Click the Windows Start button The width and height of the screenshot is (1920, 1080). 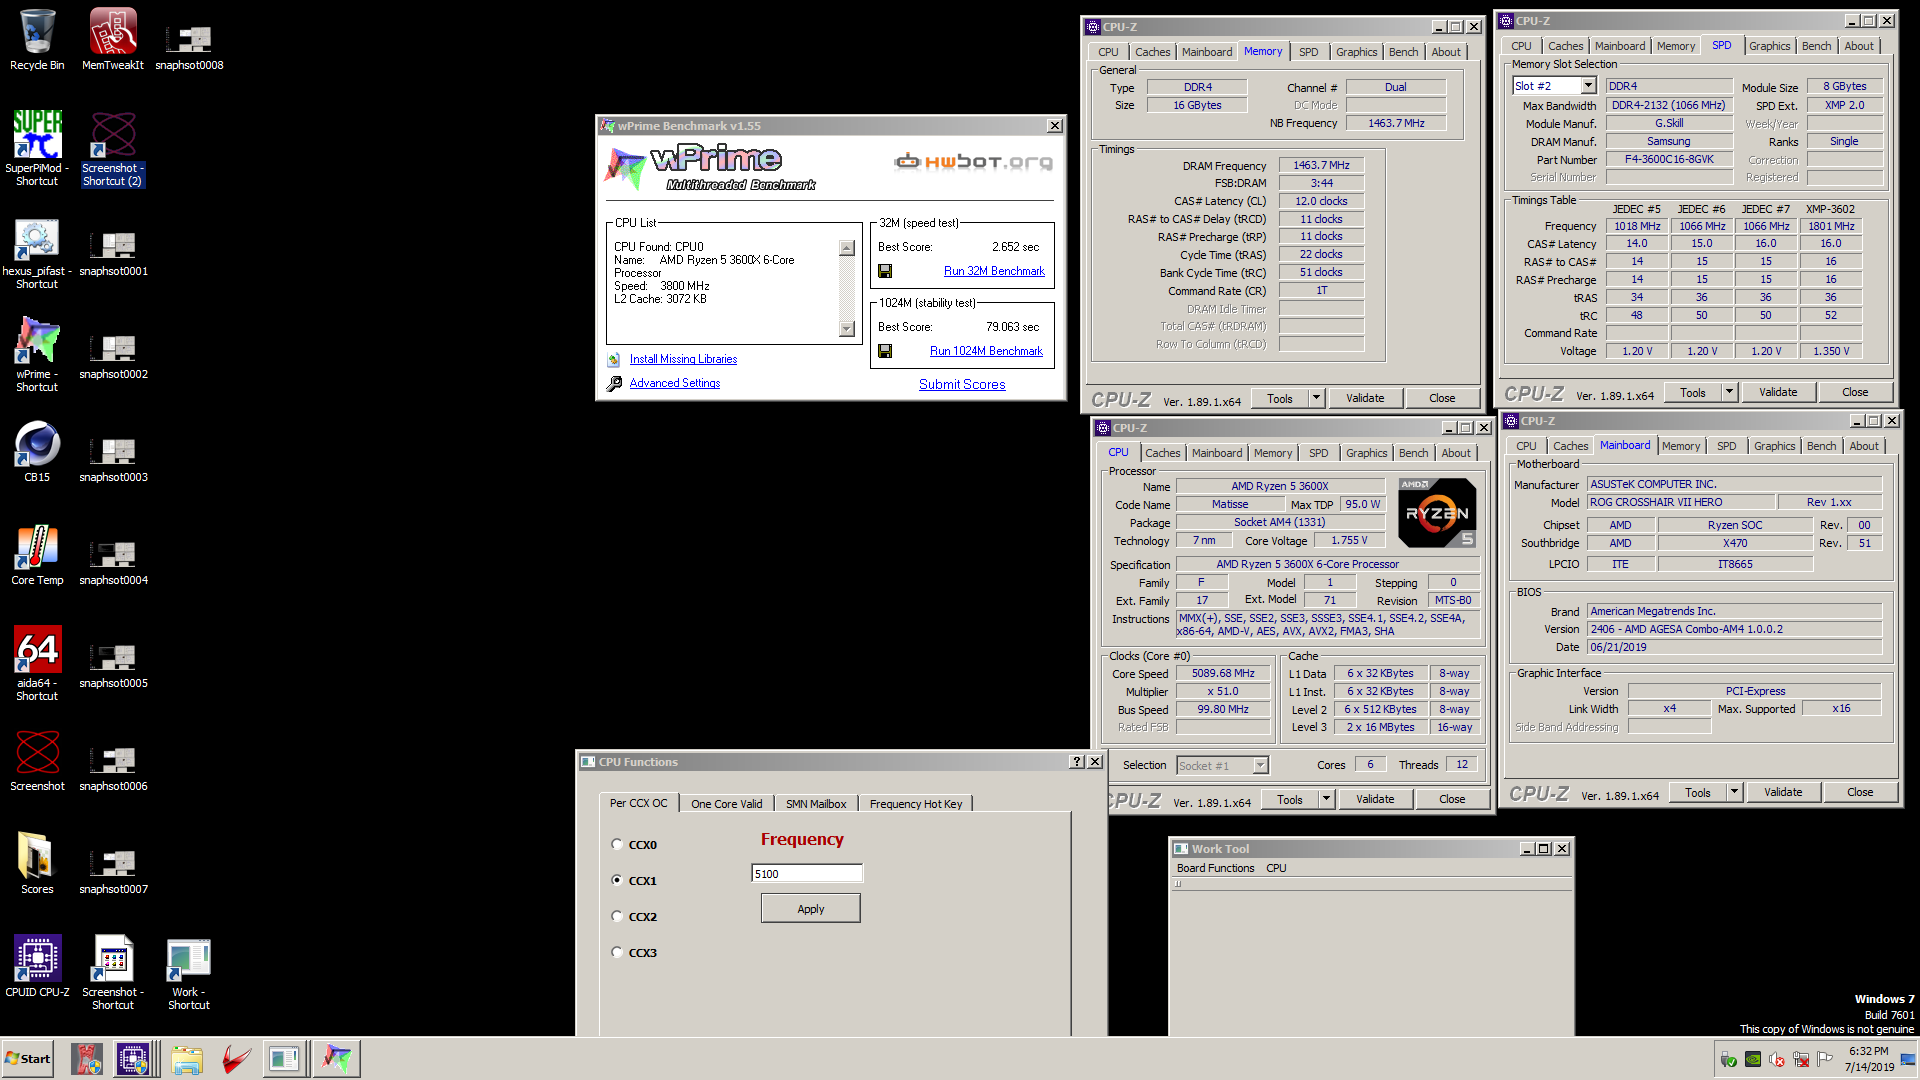click(28, 1058)
